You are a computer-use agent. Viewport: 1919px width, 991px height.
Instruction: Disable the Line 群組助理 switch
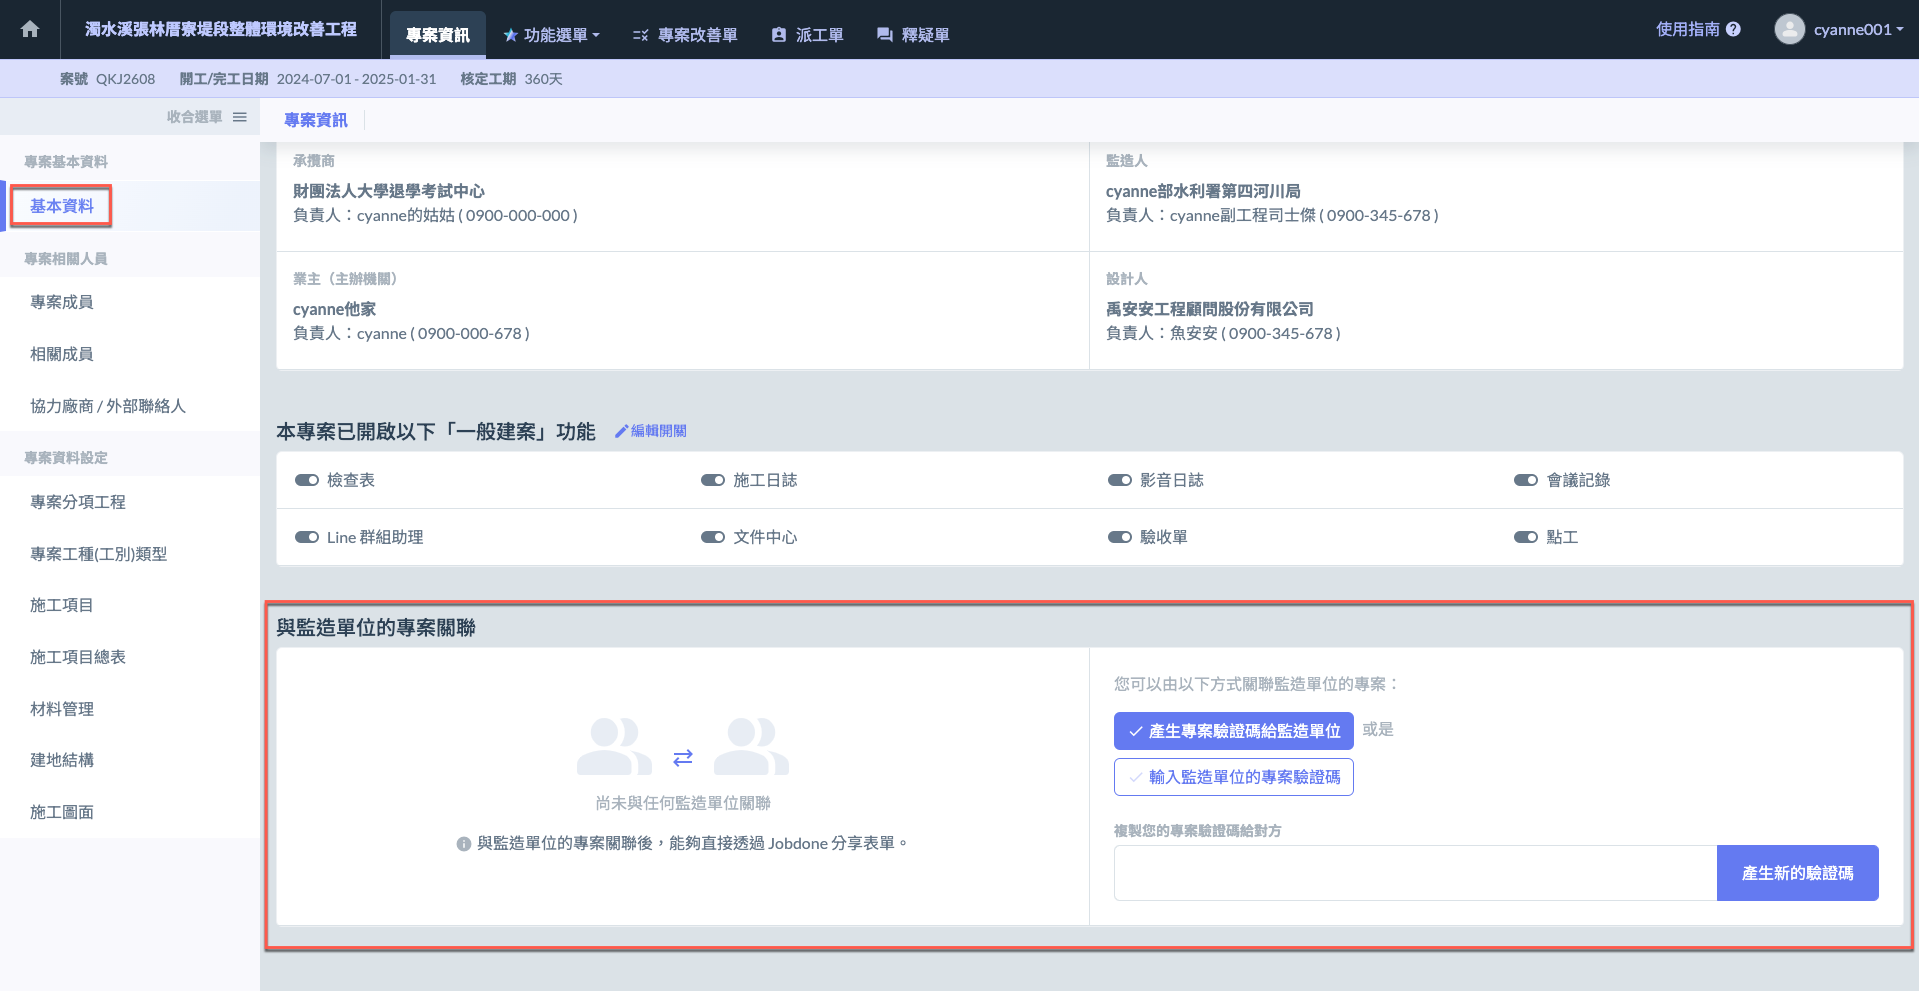click(306, 537)
